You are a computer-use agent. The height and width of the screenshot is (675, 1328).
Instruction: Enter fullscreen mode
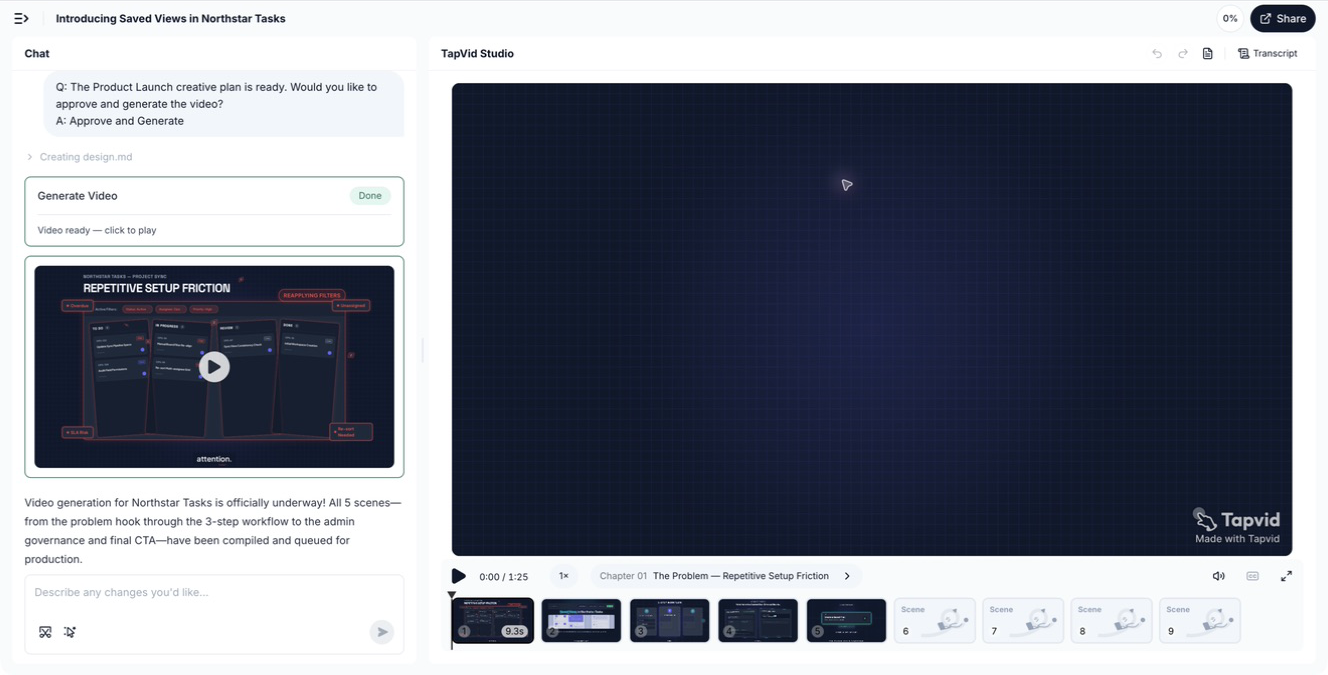(x=1286, y=576)
